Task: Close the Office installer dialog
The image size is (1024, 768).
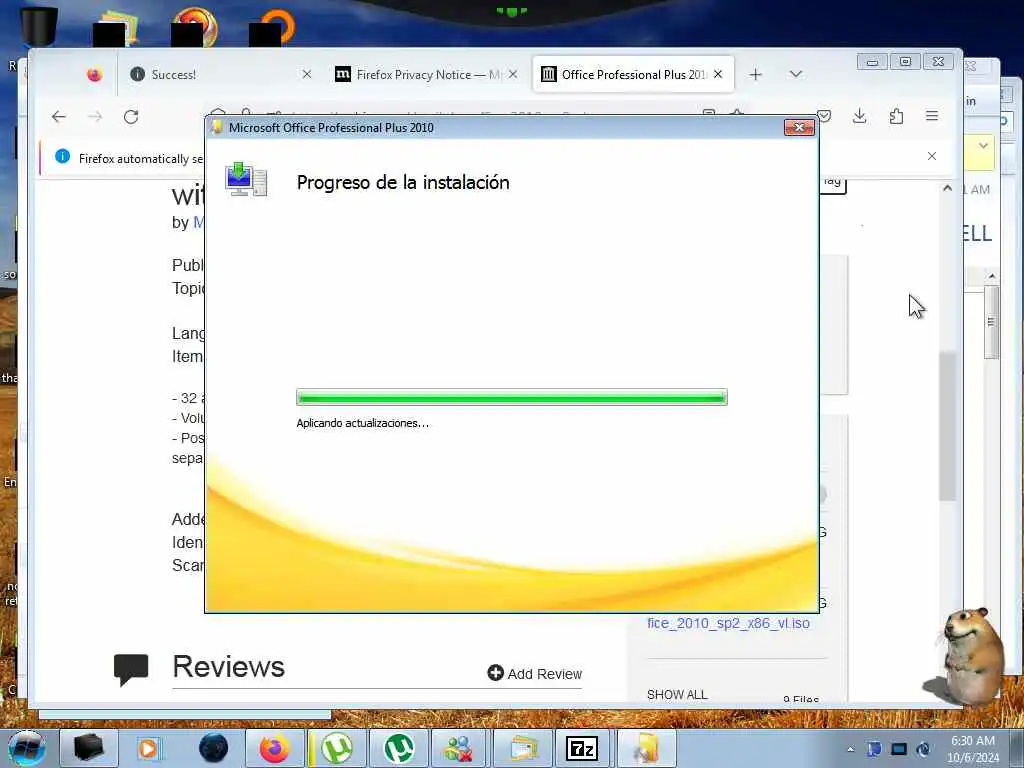Action: (x=799, y=127)
